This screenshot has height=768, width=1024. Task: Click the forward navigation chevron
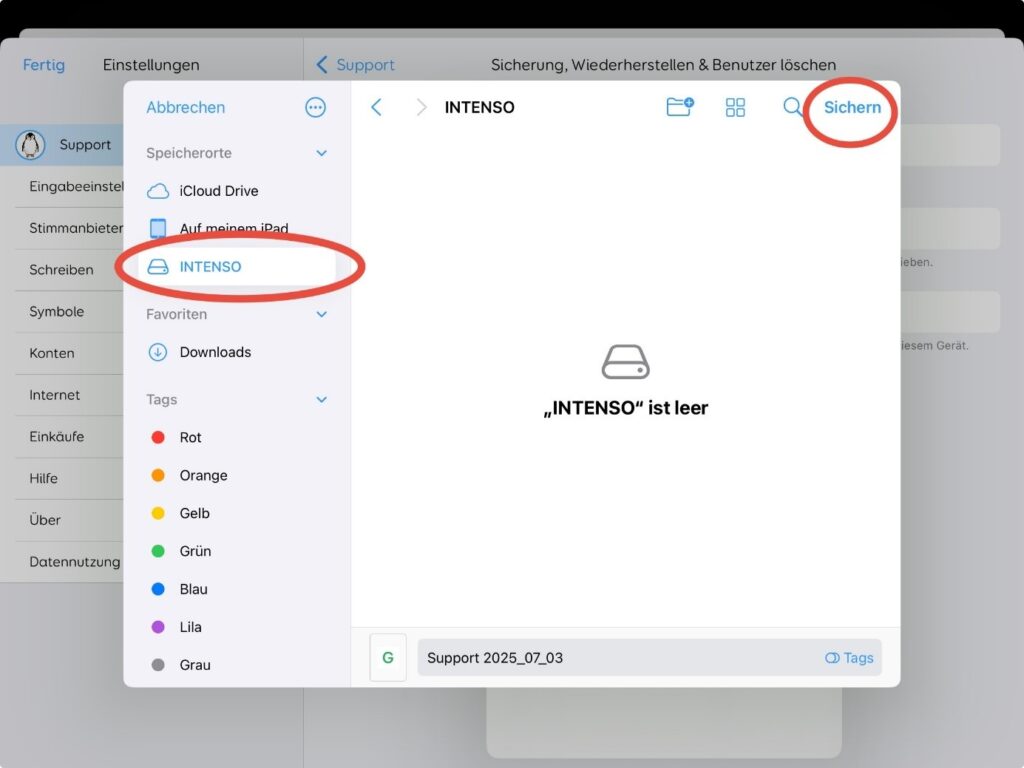click(421, 107)
